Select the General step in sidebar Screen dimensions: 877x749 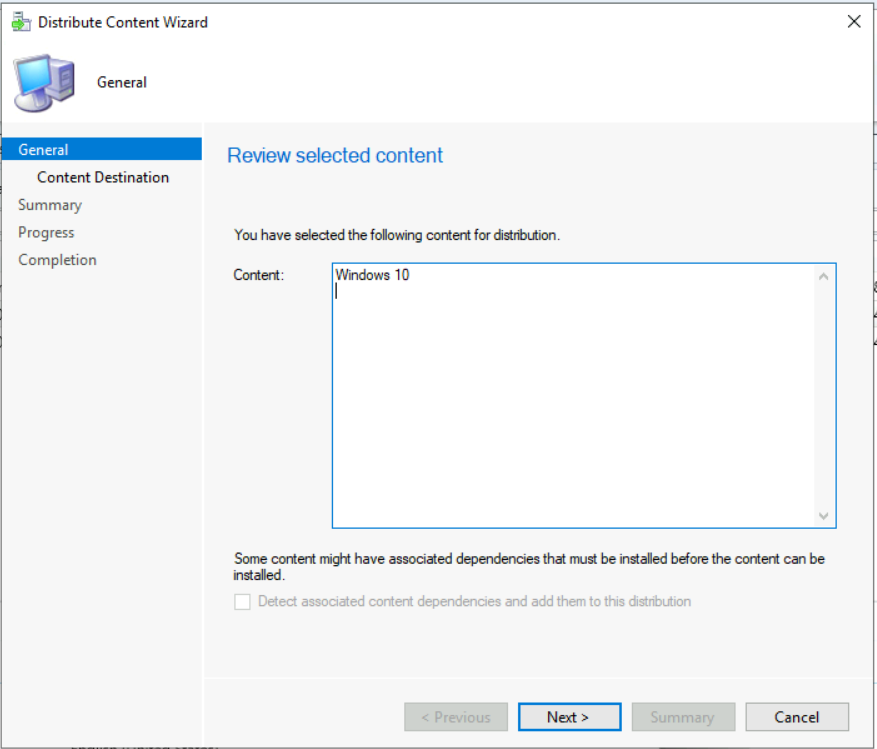[102, 149]
